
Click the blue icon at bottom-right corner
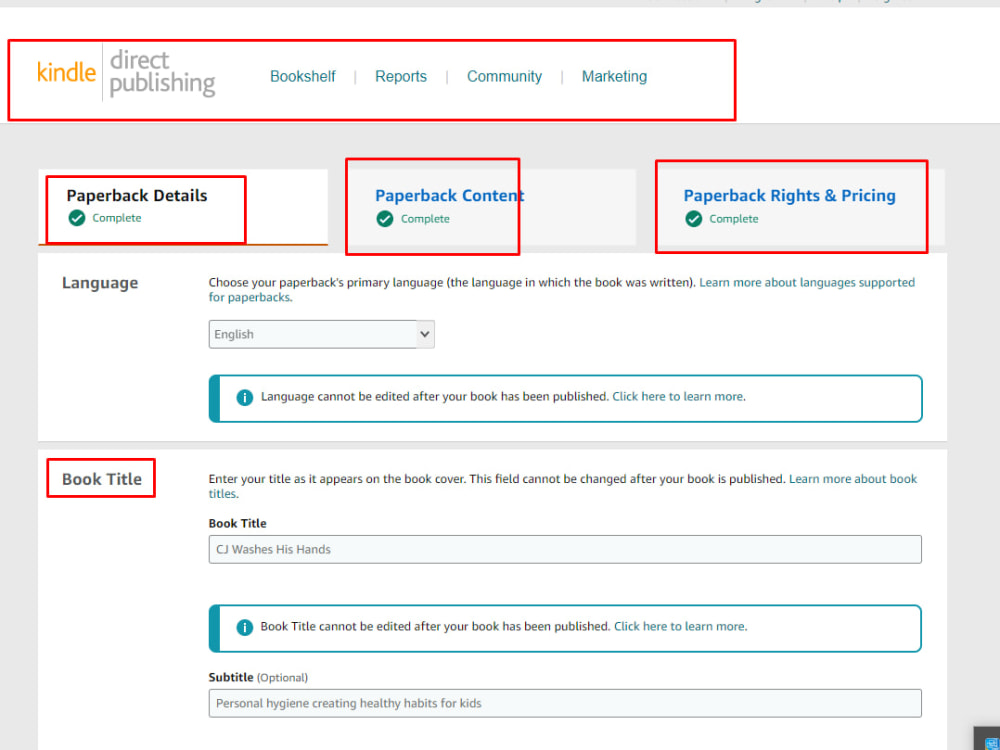[990, 742]
